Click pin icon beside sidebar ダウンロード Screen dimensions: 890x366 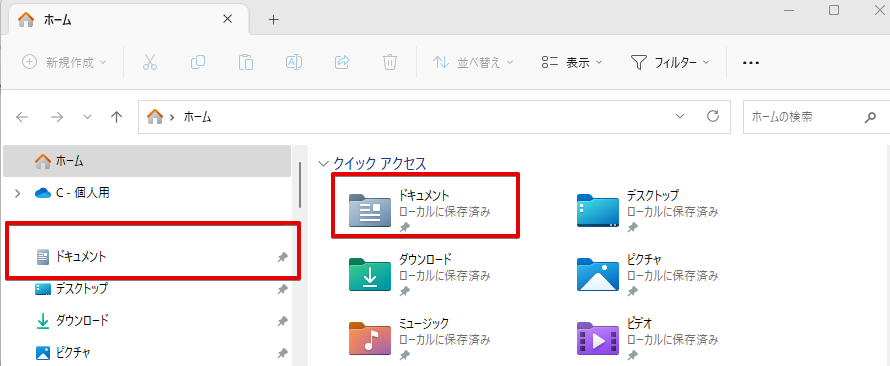[x=282, y=321]
